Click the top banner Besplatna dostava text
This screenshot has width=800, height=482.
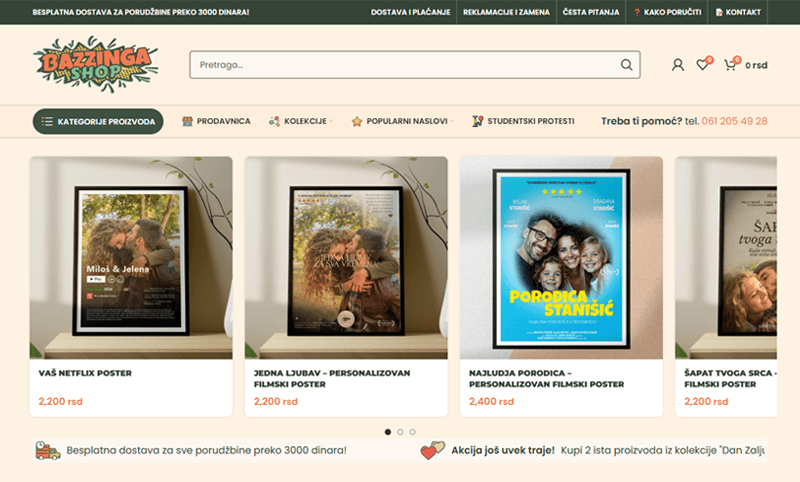click(141, 12)
